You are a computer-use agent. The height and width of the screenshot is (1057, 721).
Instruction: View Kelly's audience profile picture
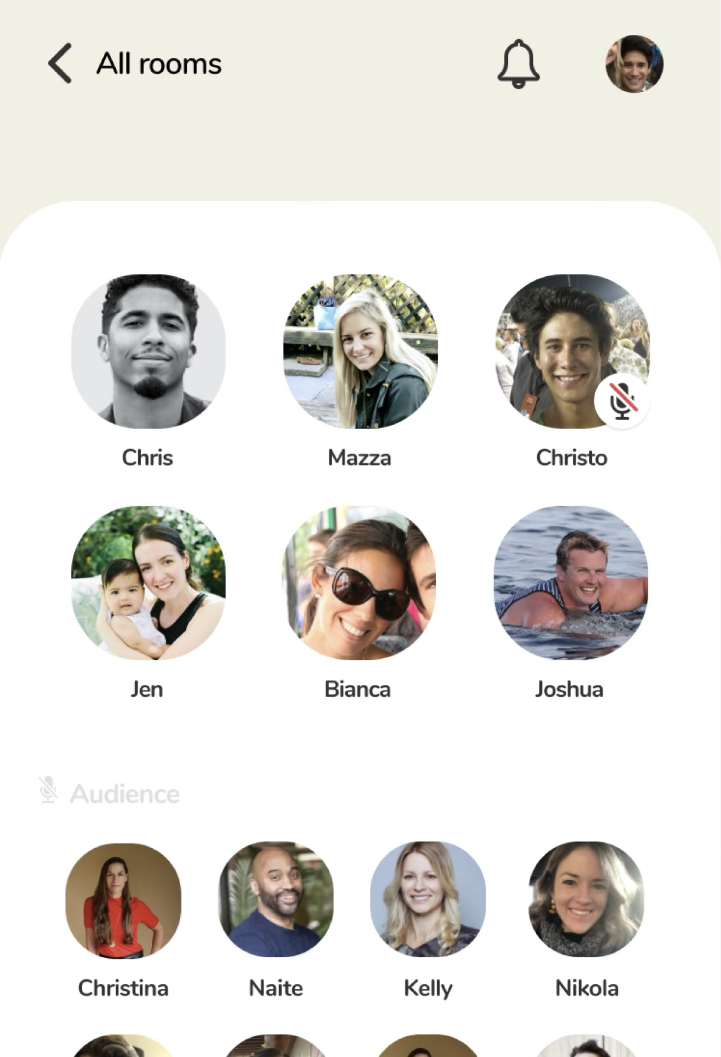(428, 899)
